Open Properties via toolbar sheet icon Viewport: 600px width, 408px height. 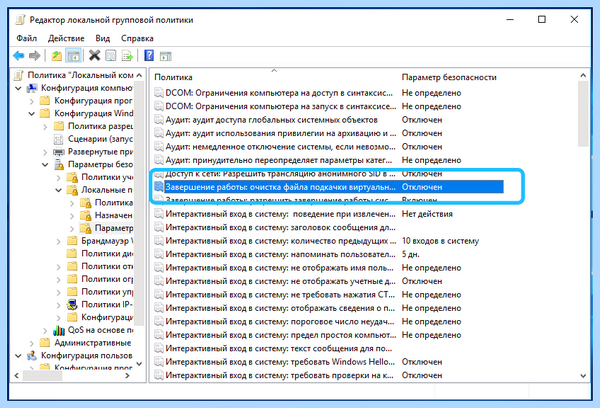point(111,56)
